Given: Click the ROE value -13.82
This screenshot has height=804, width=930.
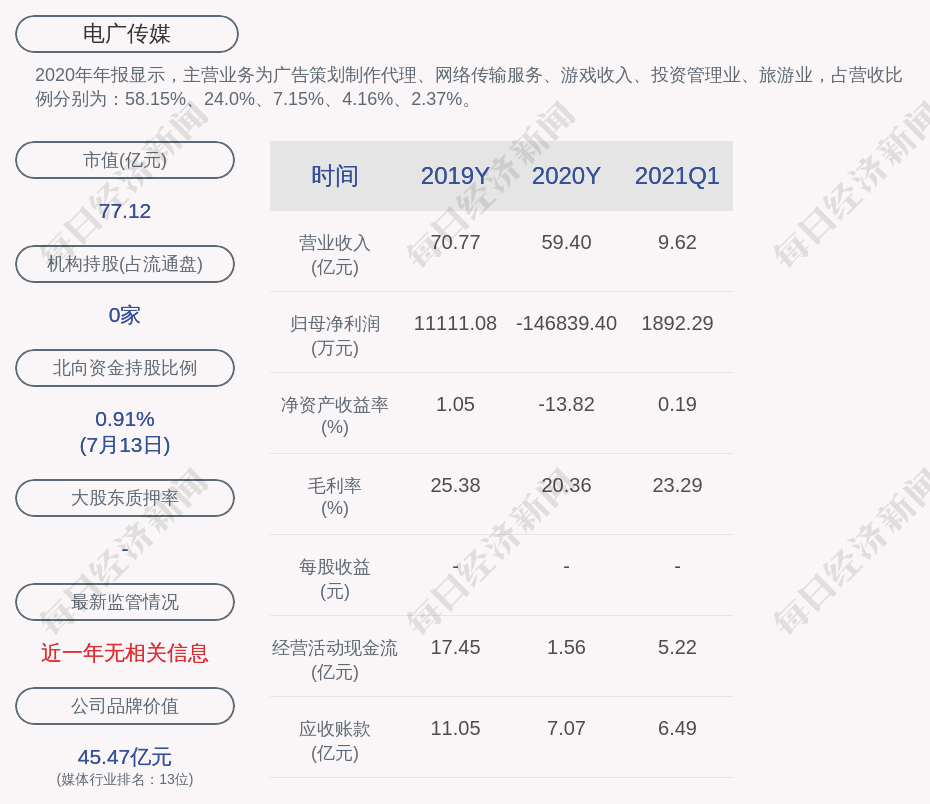Looking at the screenshot, I should tap(566, 404).
